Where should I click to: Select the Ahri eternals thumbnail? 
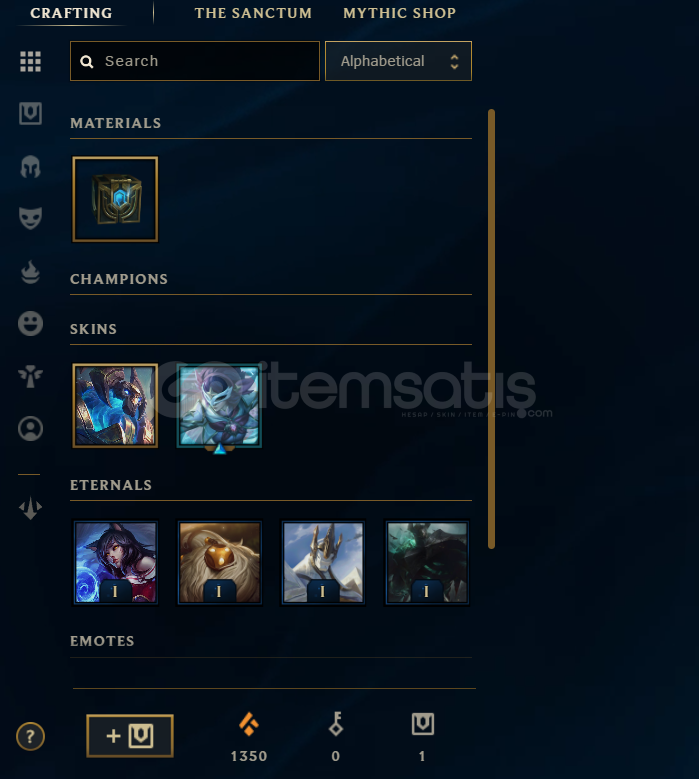115,562
